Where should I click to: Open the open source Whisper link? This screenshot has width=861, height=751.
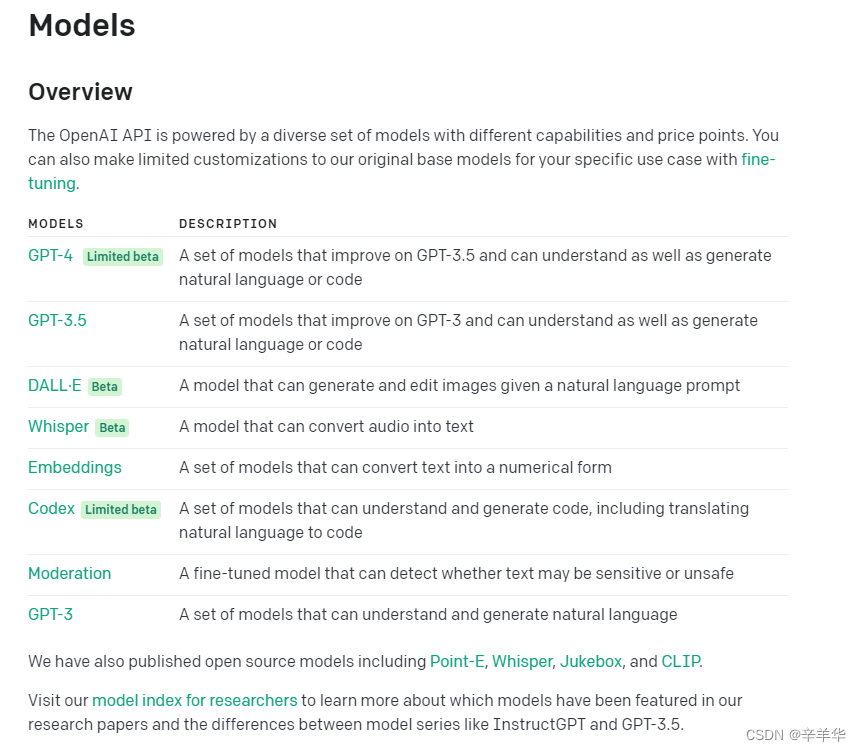(x=522, y=662)
